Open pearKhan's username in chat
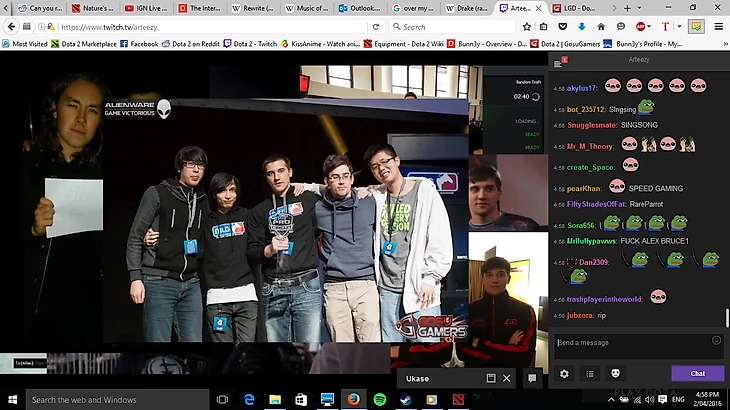 (x=584, y=188)
